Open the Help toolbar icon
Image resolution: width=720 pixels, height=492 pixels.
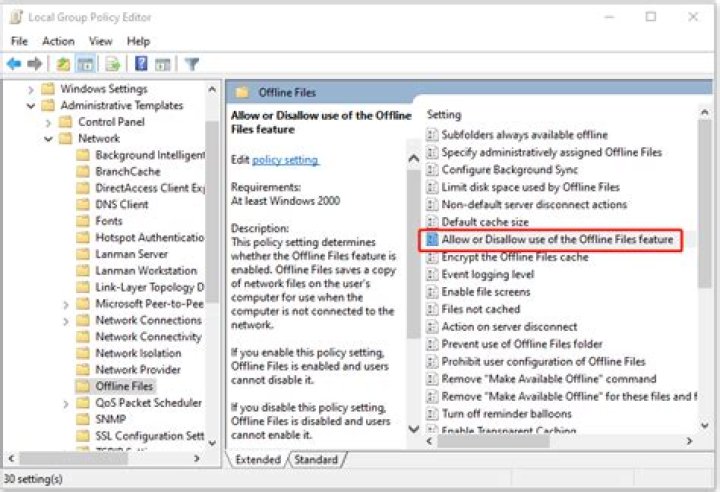[141, 63]
